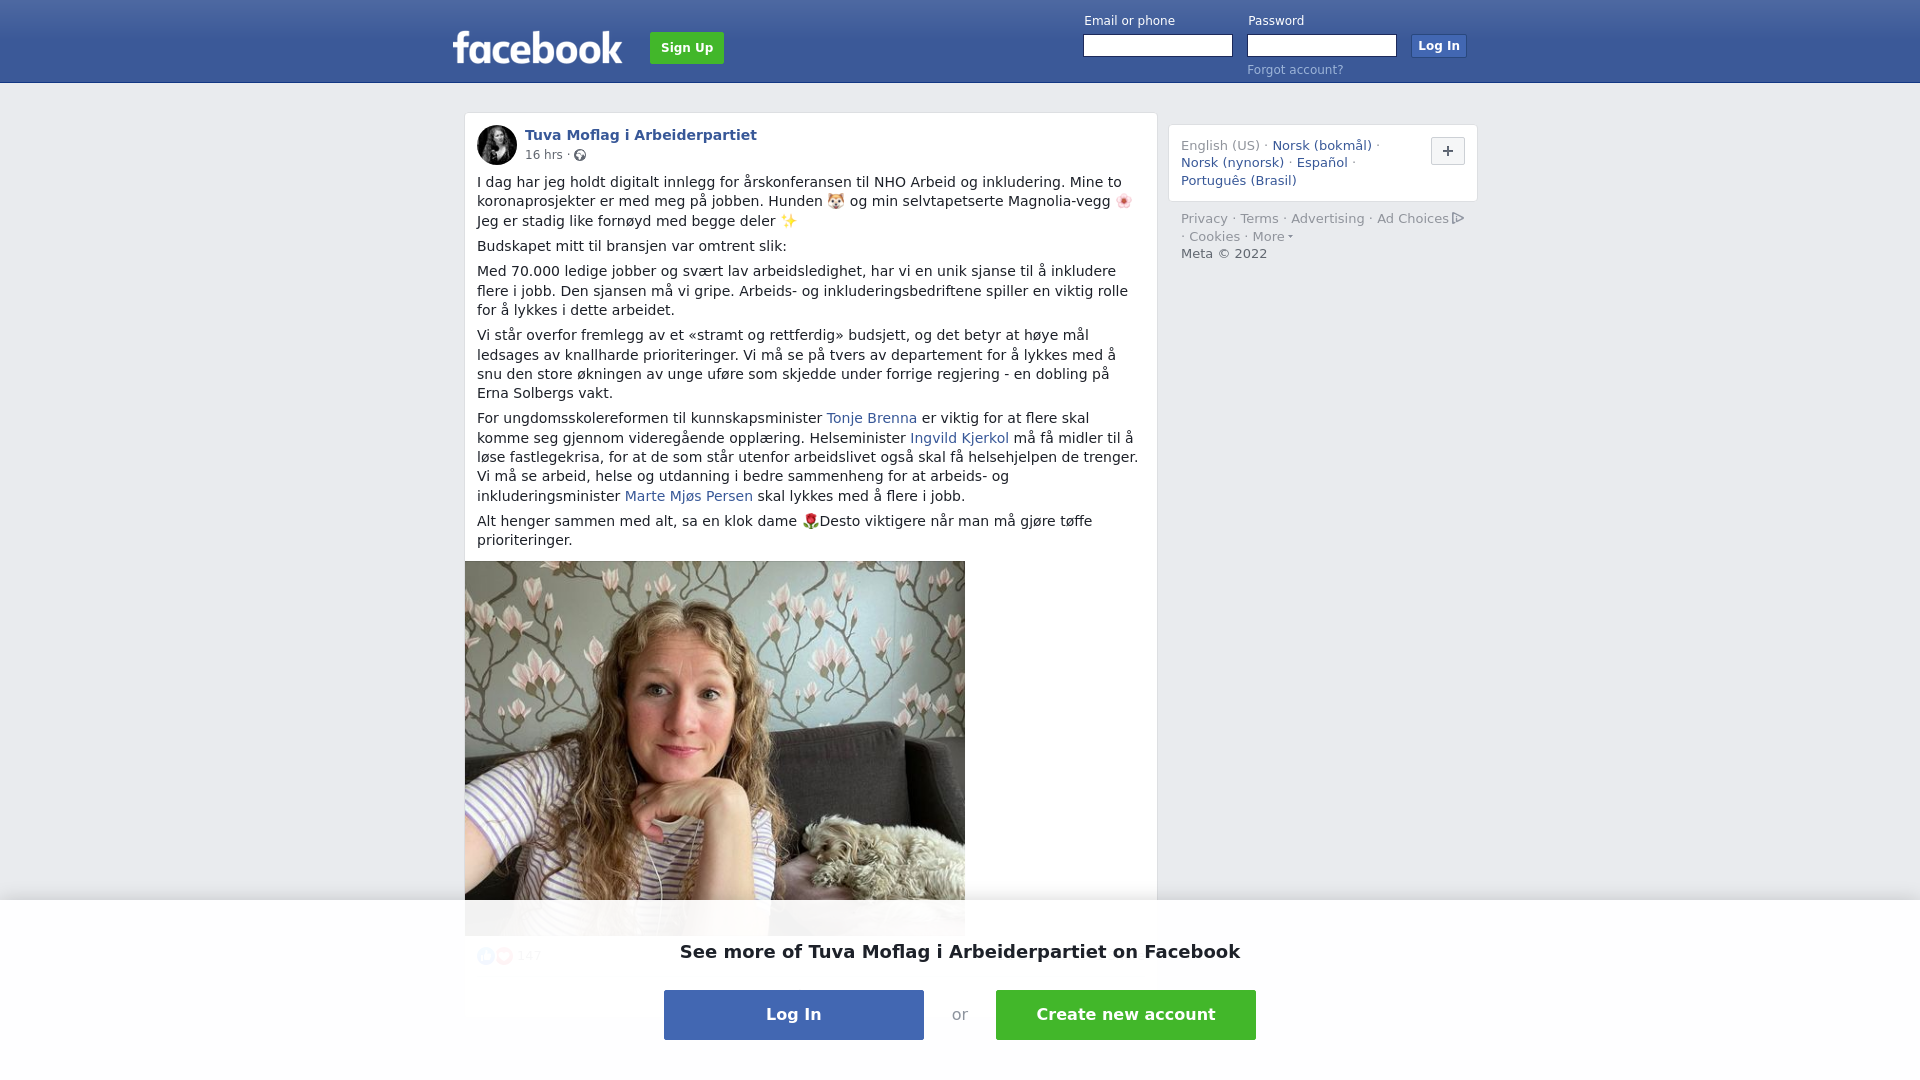1920x1080 pixels.
Task: Open the Forgot account? link
Action: (1295, 70)
